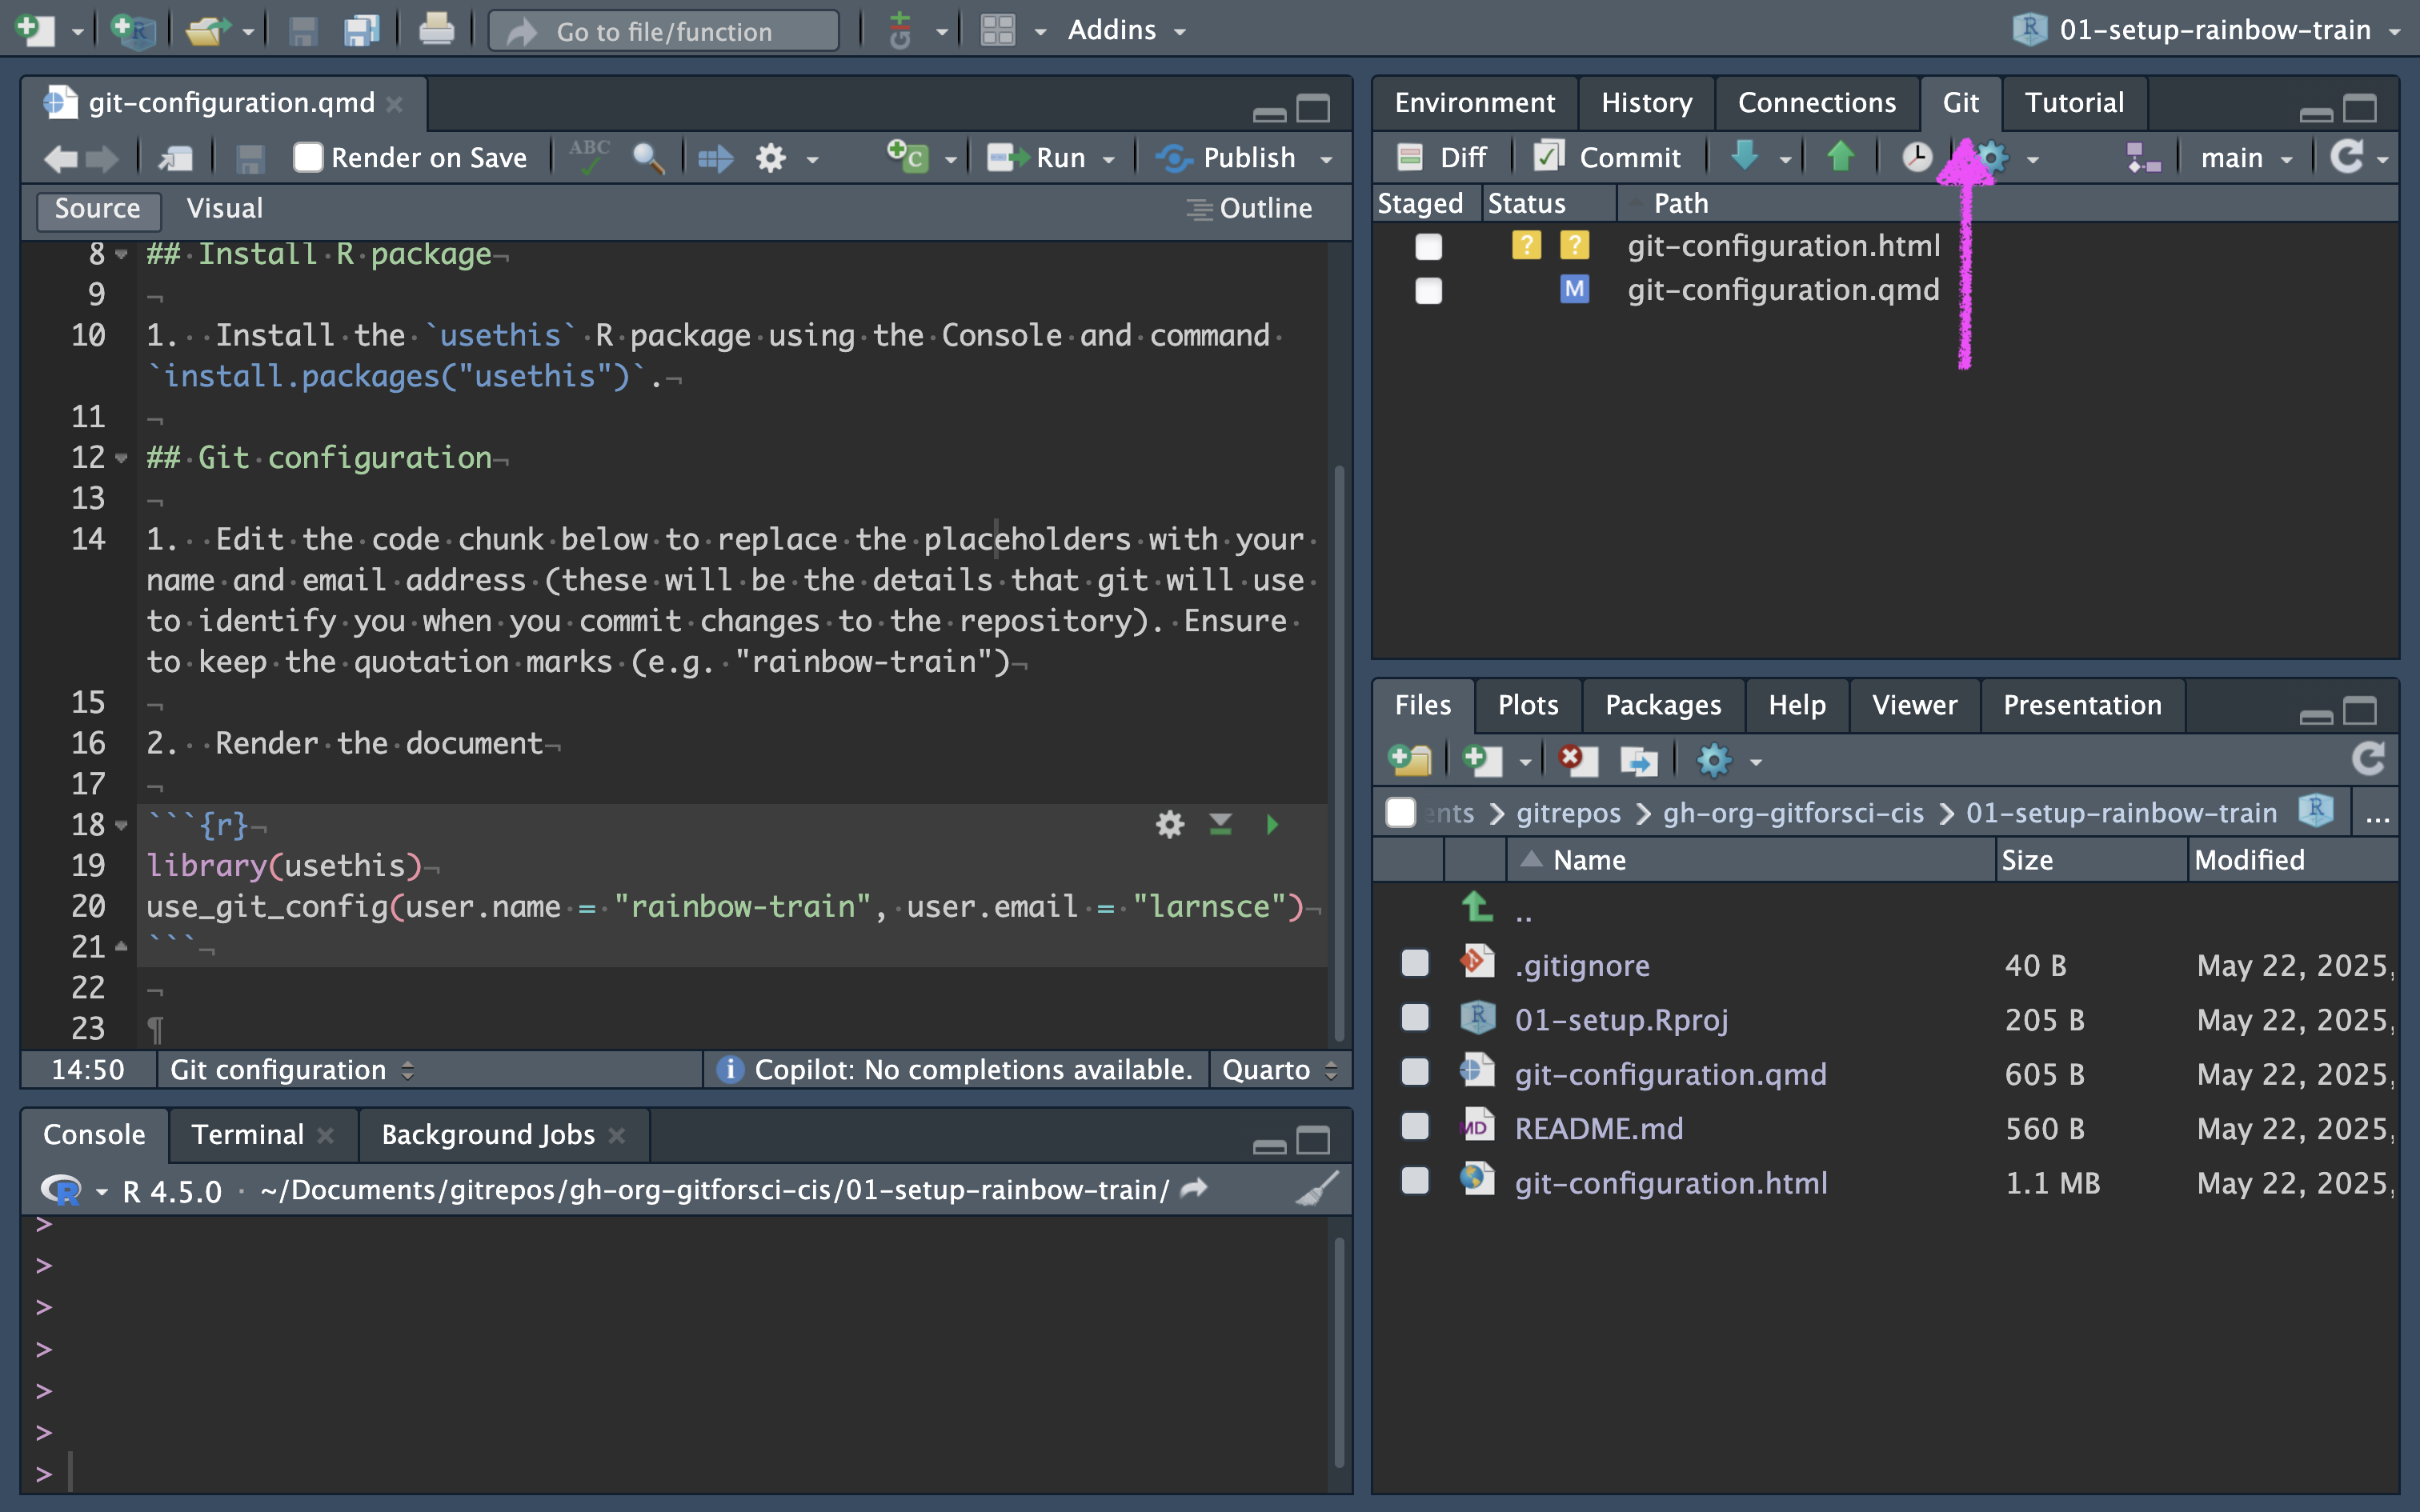Image resolution: width=2420 pixels, height=1512 pixels.
Task: Click the Go to file/function field
Action: click(664, 31)
